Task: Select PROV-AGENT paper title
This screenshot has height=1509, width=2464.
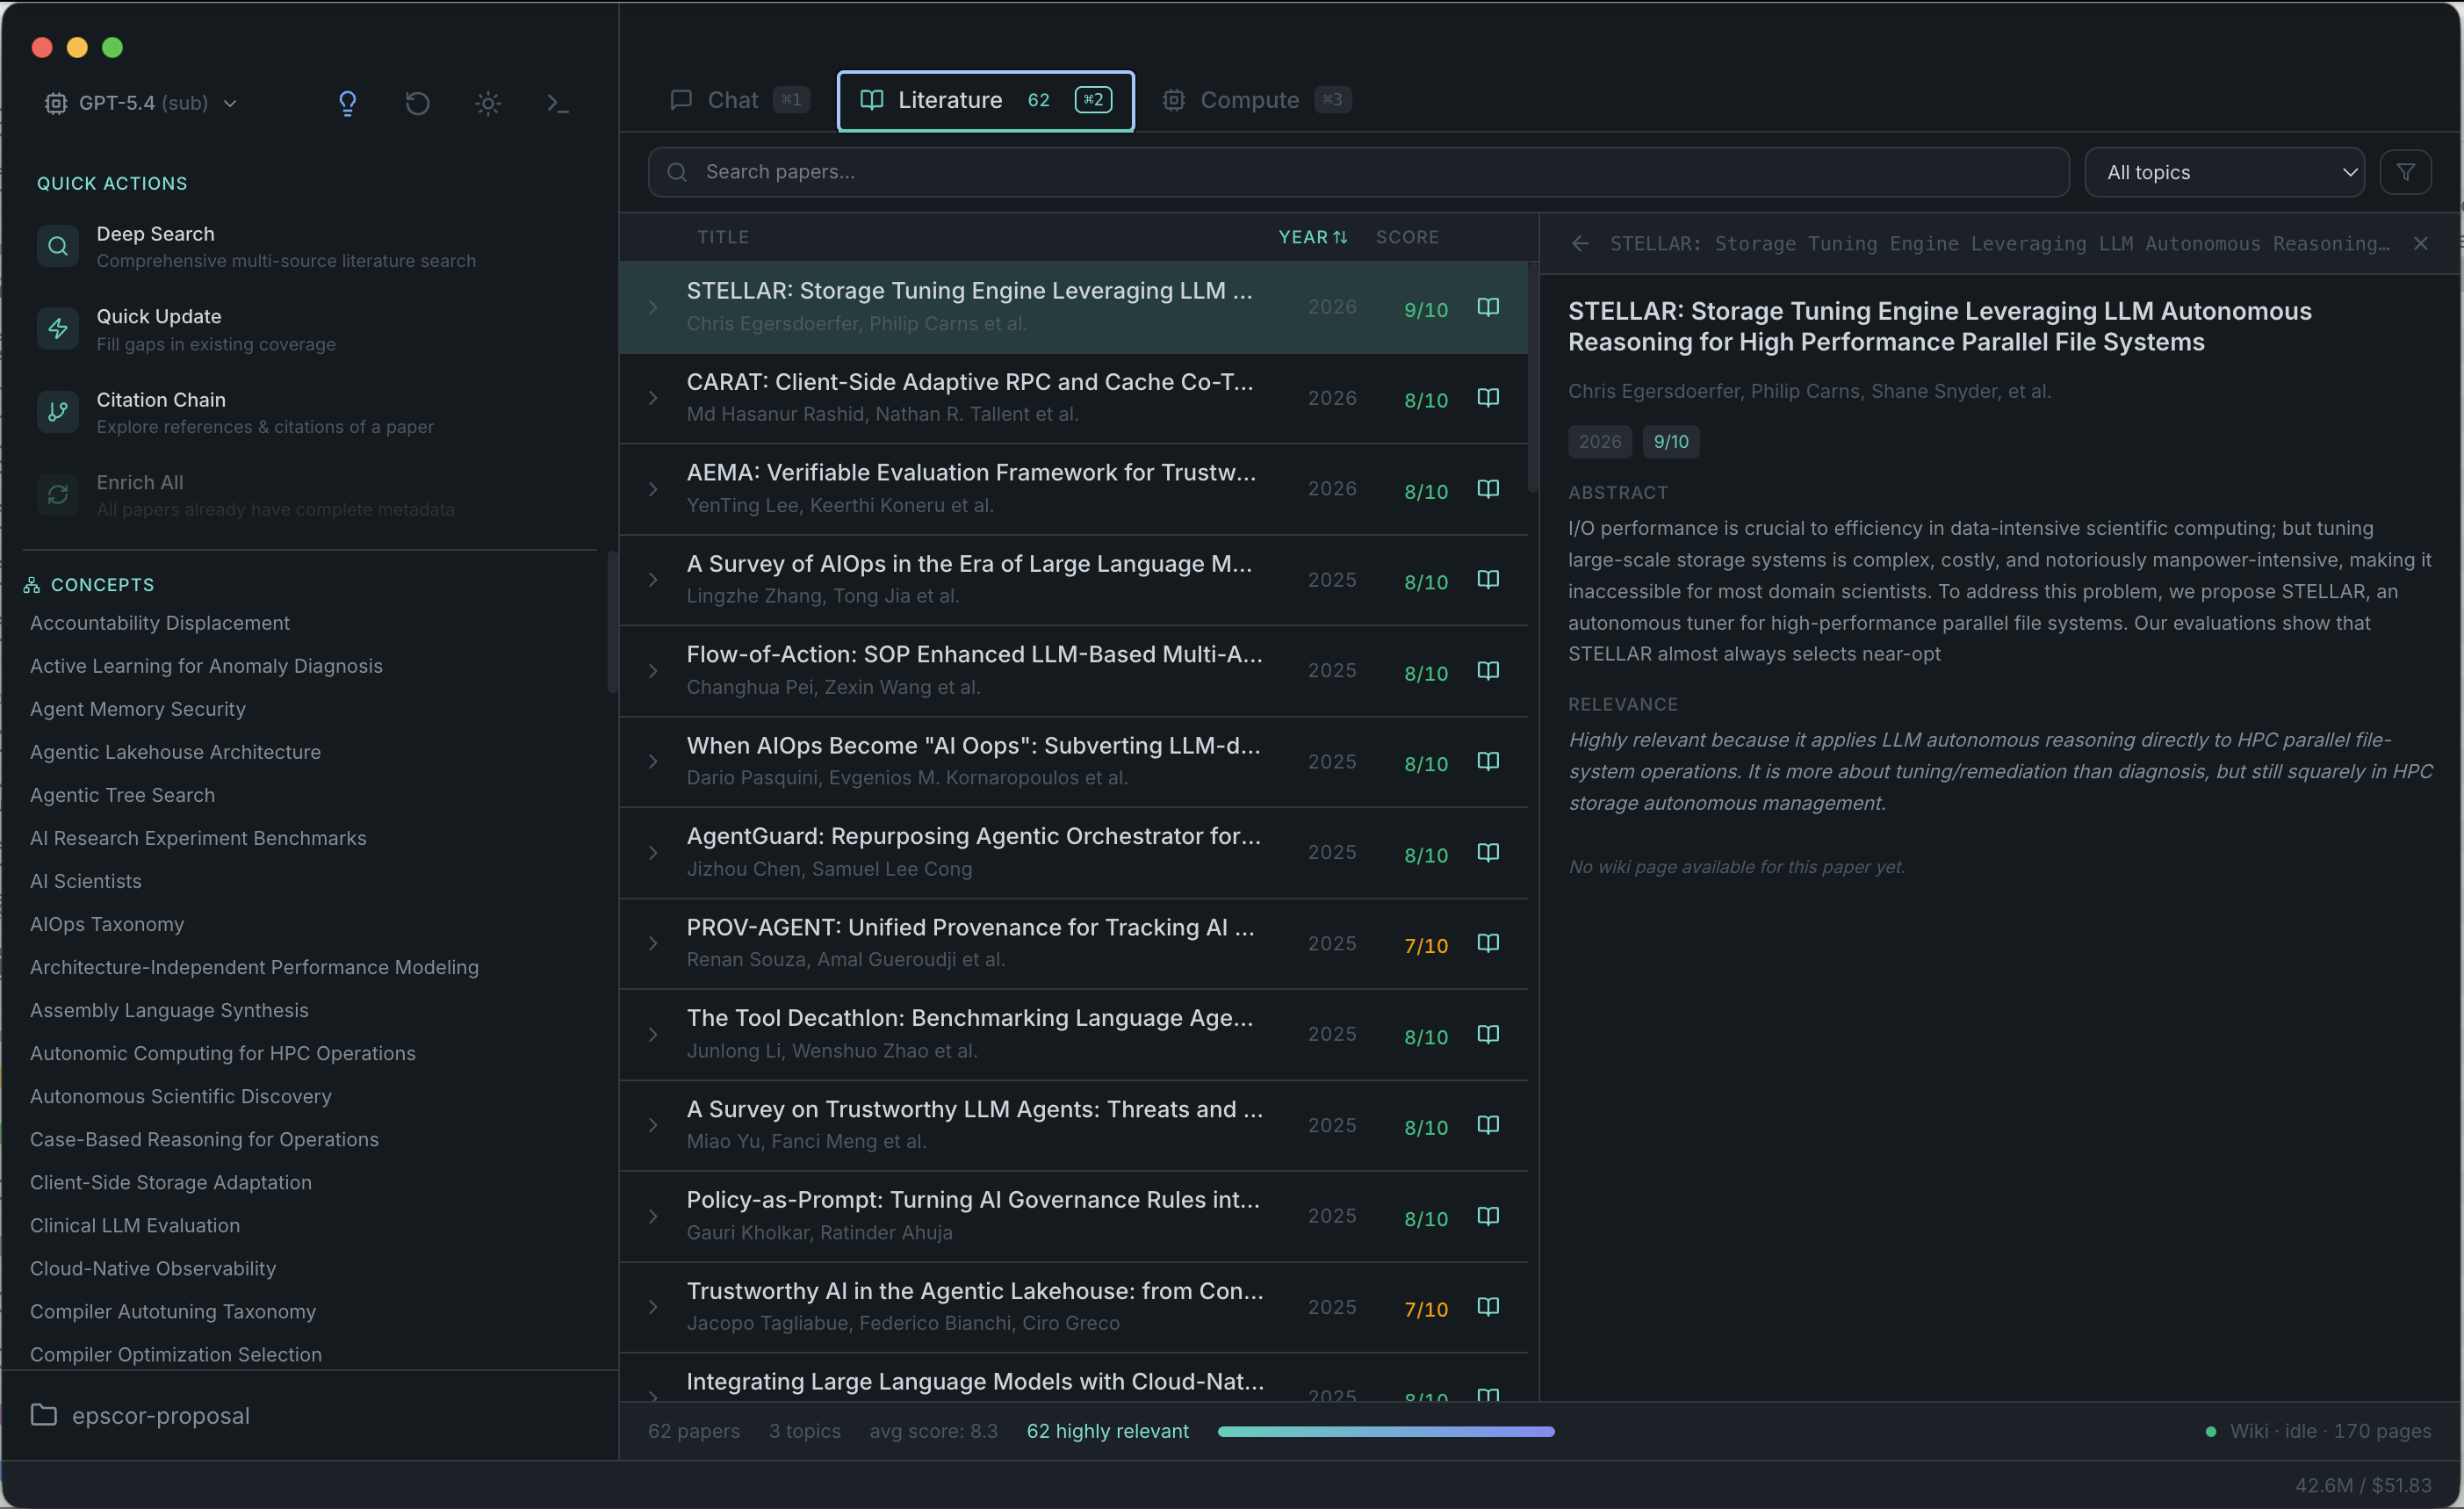Action: coord(970,928)
